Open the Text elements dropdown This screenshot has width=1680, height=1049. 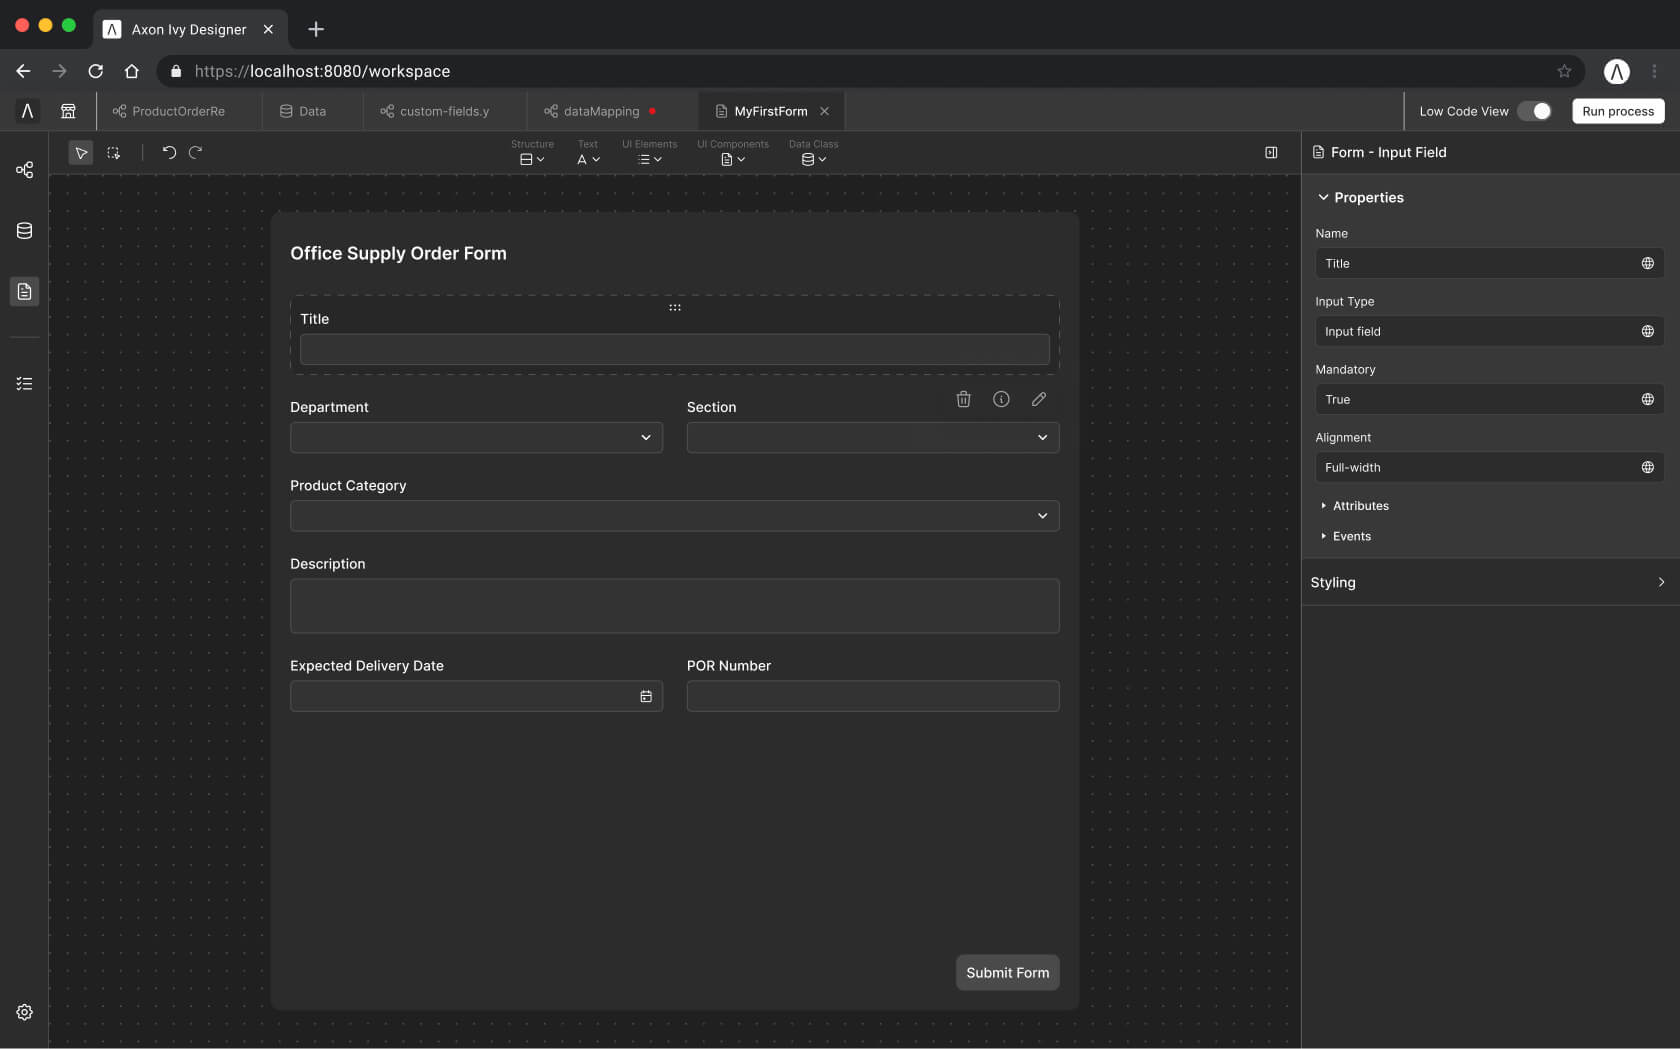pyautogui.click(x=588, y=152)
